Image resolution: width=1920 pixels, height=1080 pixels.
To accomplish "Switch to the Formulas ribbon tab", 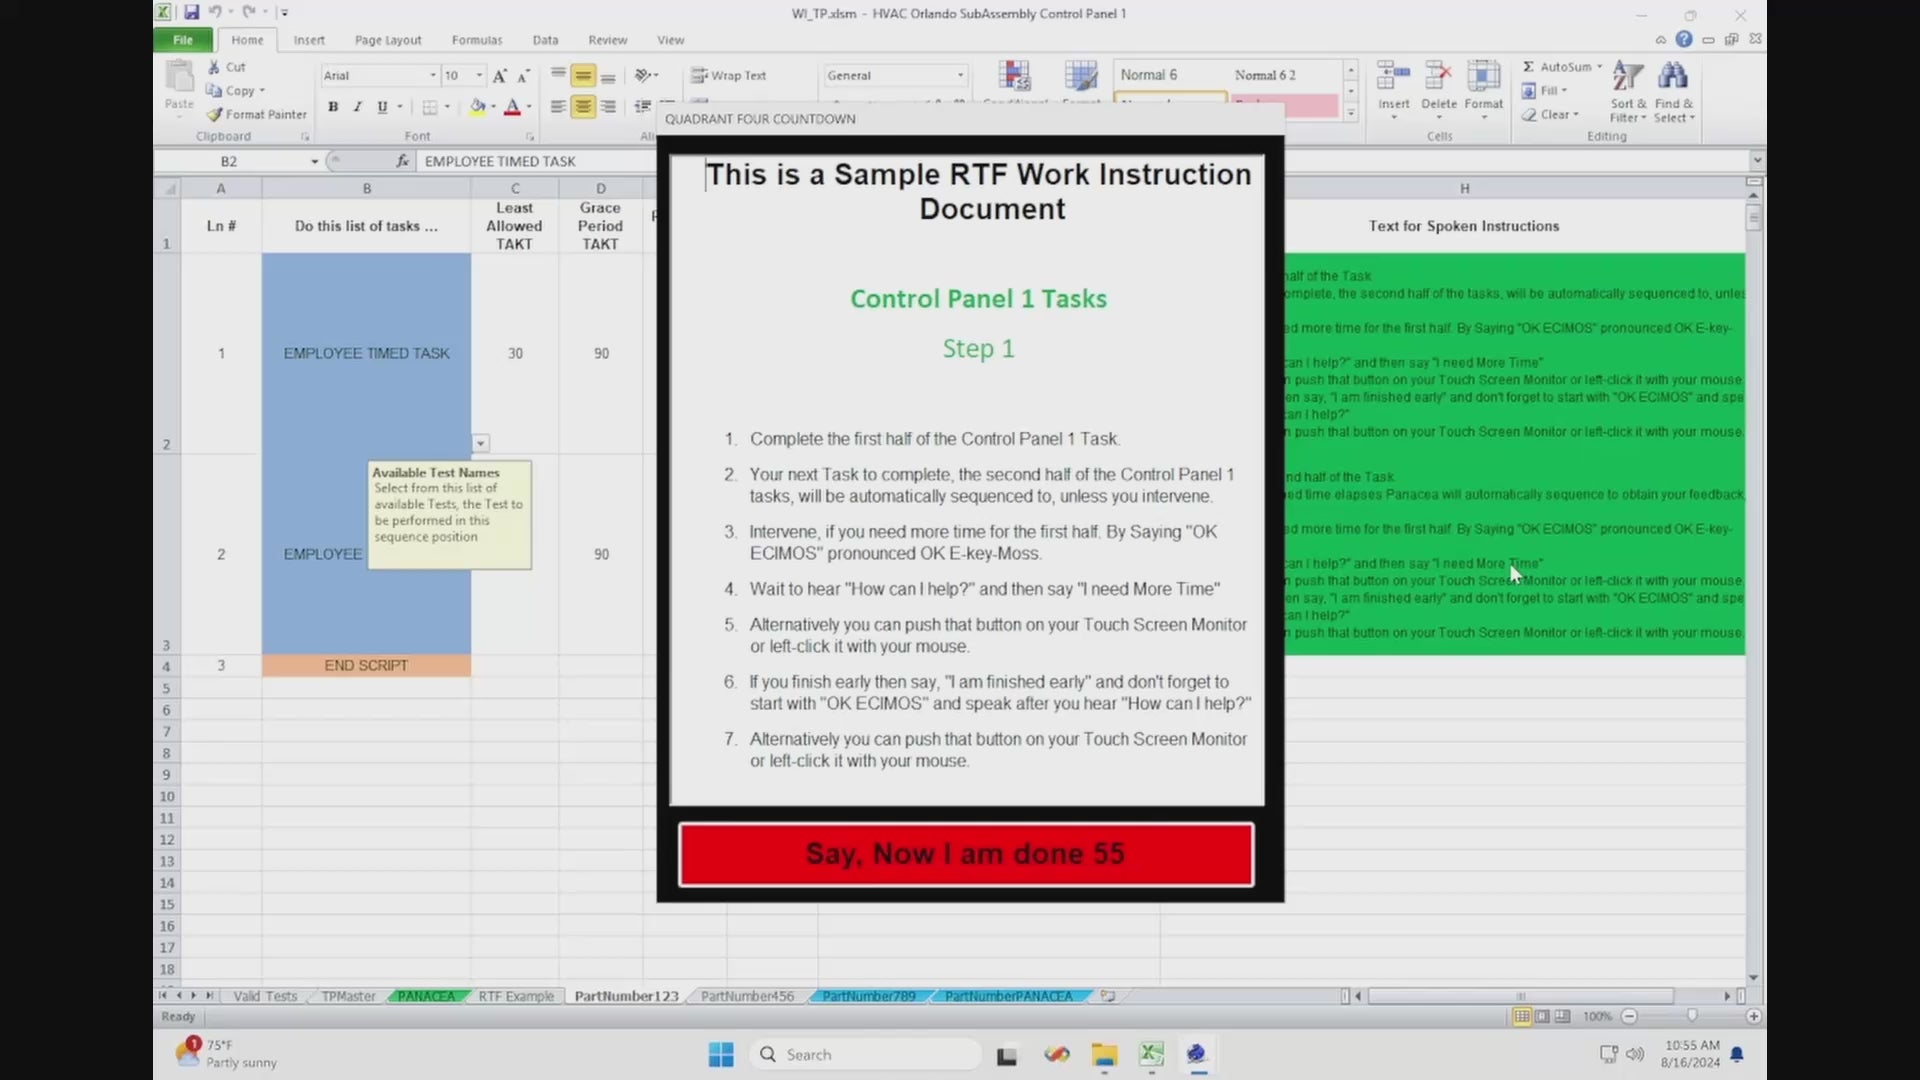I will click(477, 40).
